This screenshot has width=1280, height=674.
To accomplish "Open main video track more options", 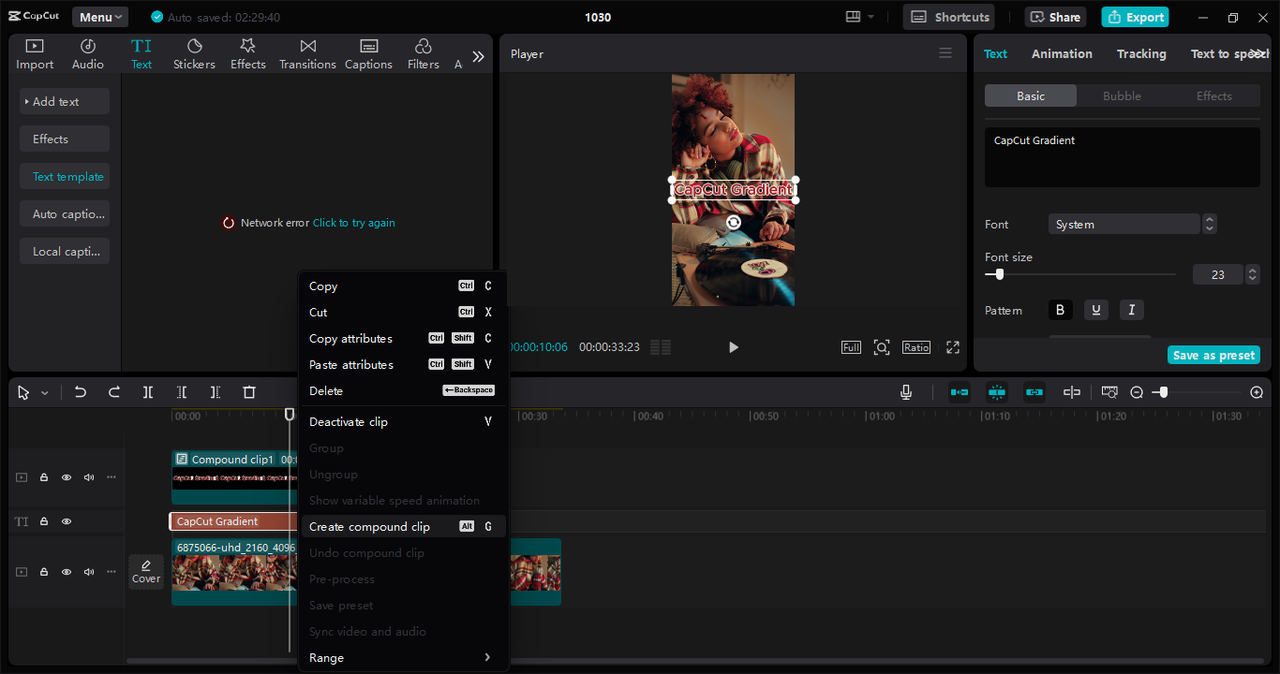I will pyautogui.click(x=111, y=572).
